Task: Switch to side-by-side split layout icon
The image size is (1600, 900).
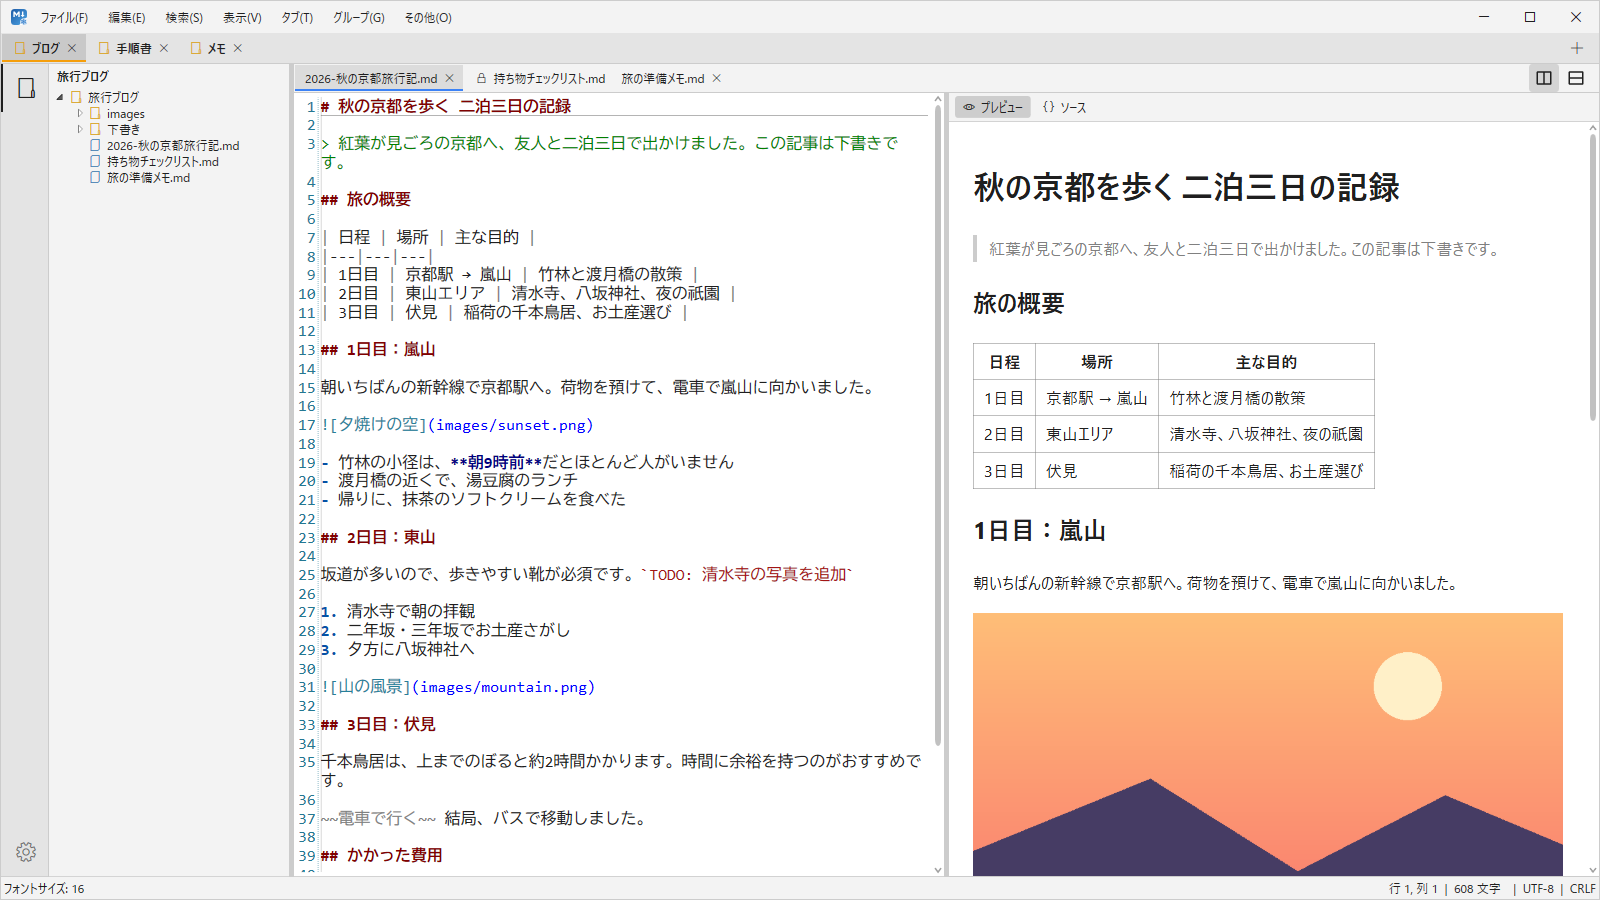Action: [1544, 78]
